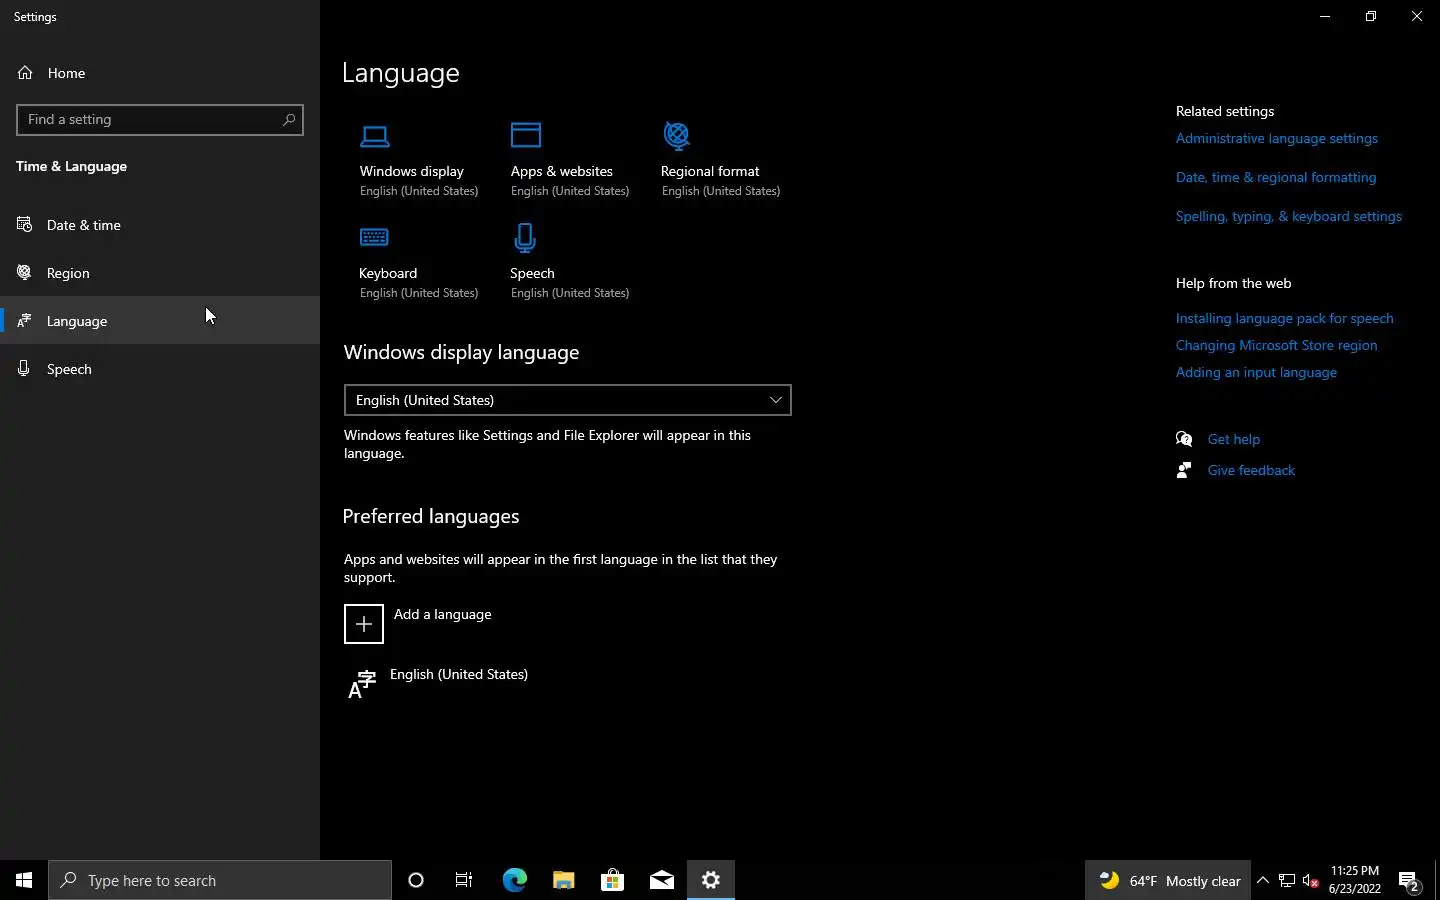The width and height of the screenshot is (1440, 900).
Task: Click the Give feedback person icon
Action: pos(1184,470)
